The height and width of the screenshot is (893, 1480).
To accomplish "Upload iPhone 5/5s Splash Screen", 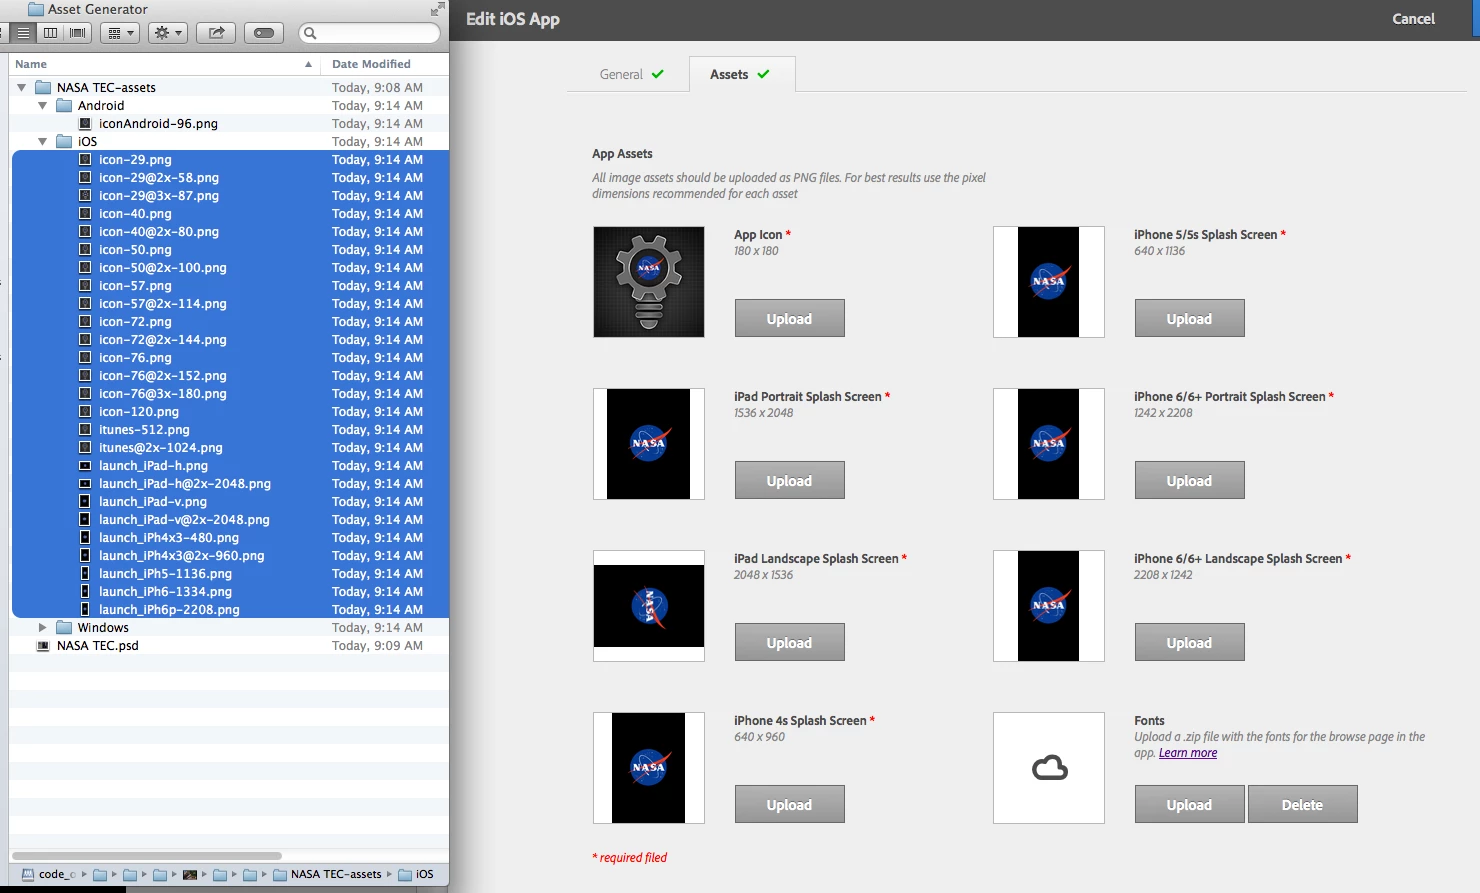I will (x=1190, y=318).
